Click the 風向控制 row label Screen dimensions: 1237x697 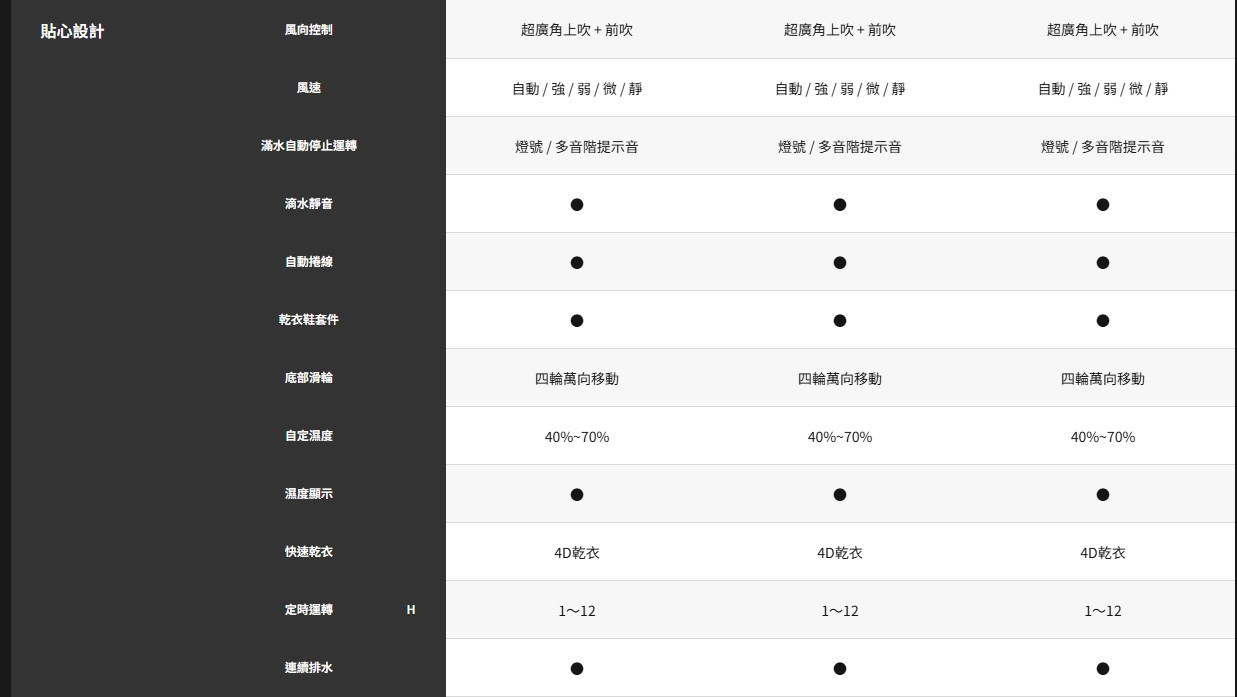pyautogui.click(x=308, y=30)
